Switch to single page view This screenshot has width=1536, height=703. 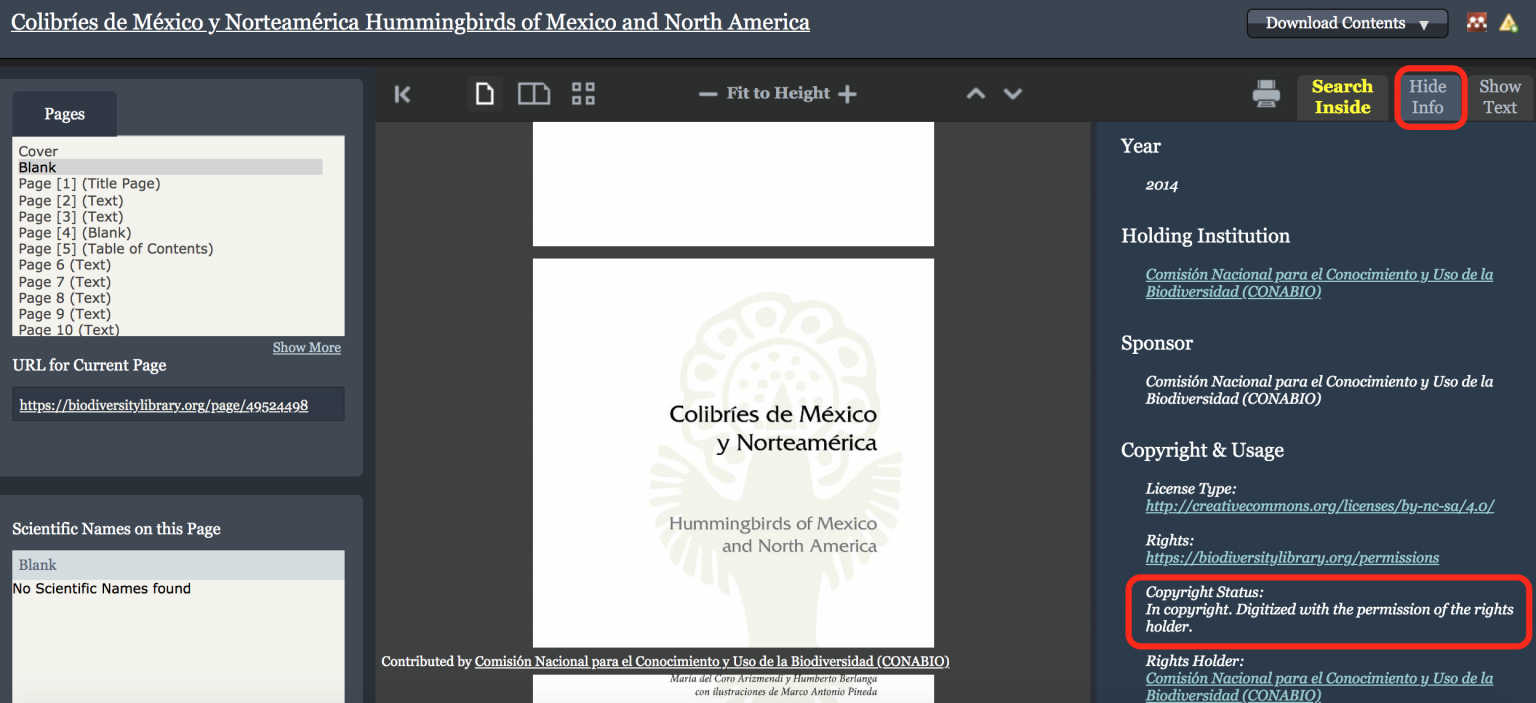[x=484, y=94]
